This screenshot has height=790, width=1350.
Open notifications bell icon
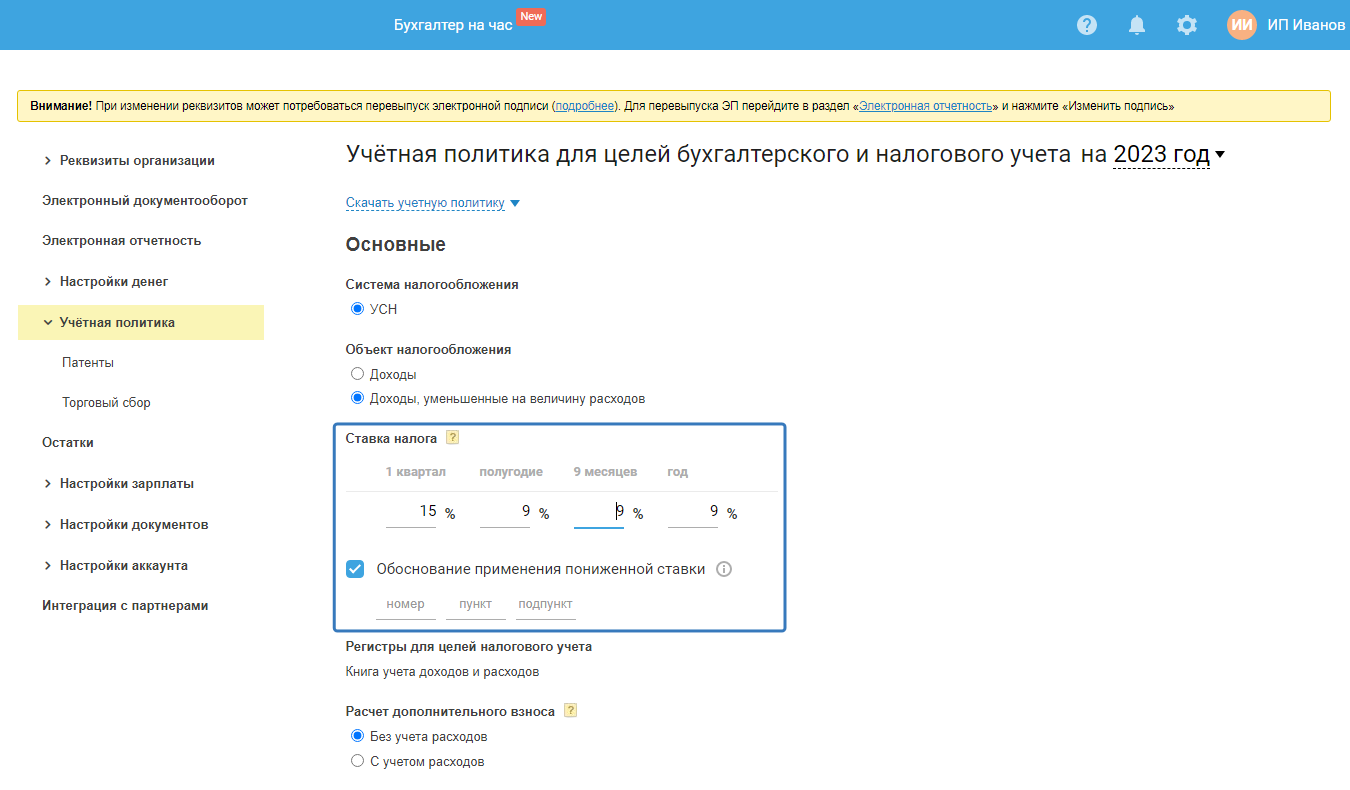[x=1137, y=25]
